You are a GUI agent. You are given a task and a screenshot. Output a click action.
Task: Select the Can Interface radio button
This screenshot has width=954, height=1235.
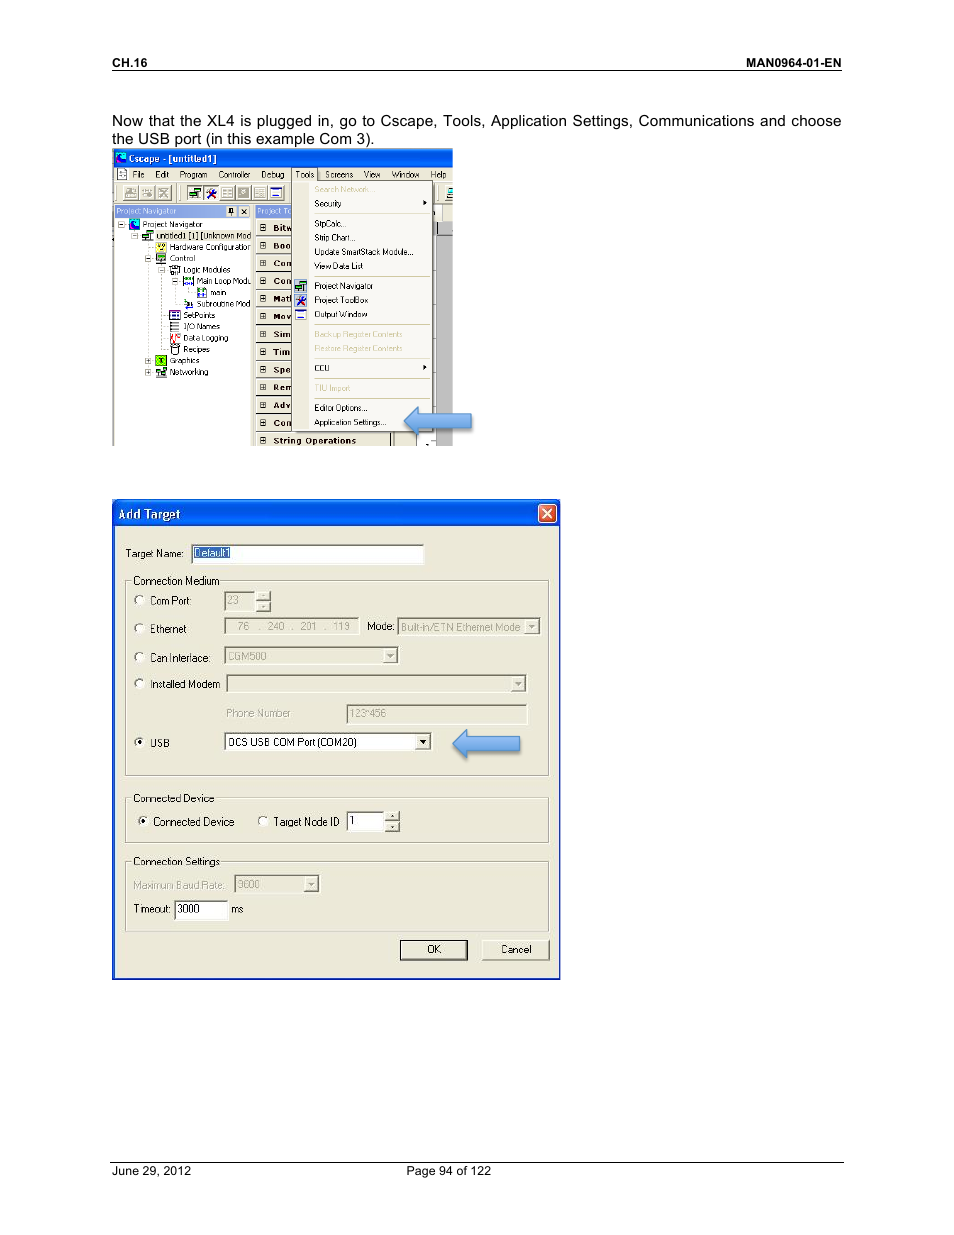[x=139, y=657]
